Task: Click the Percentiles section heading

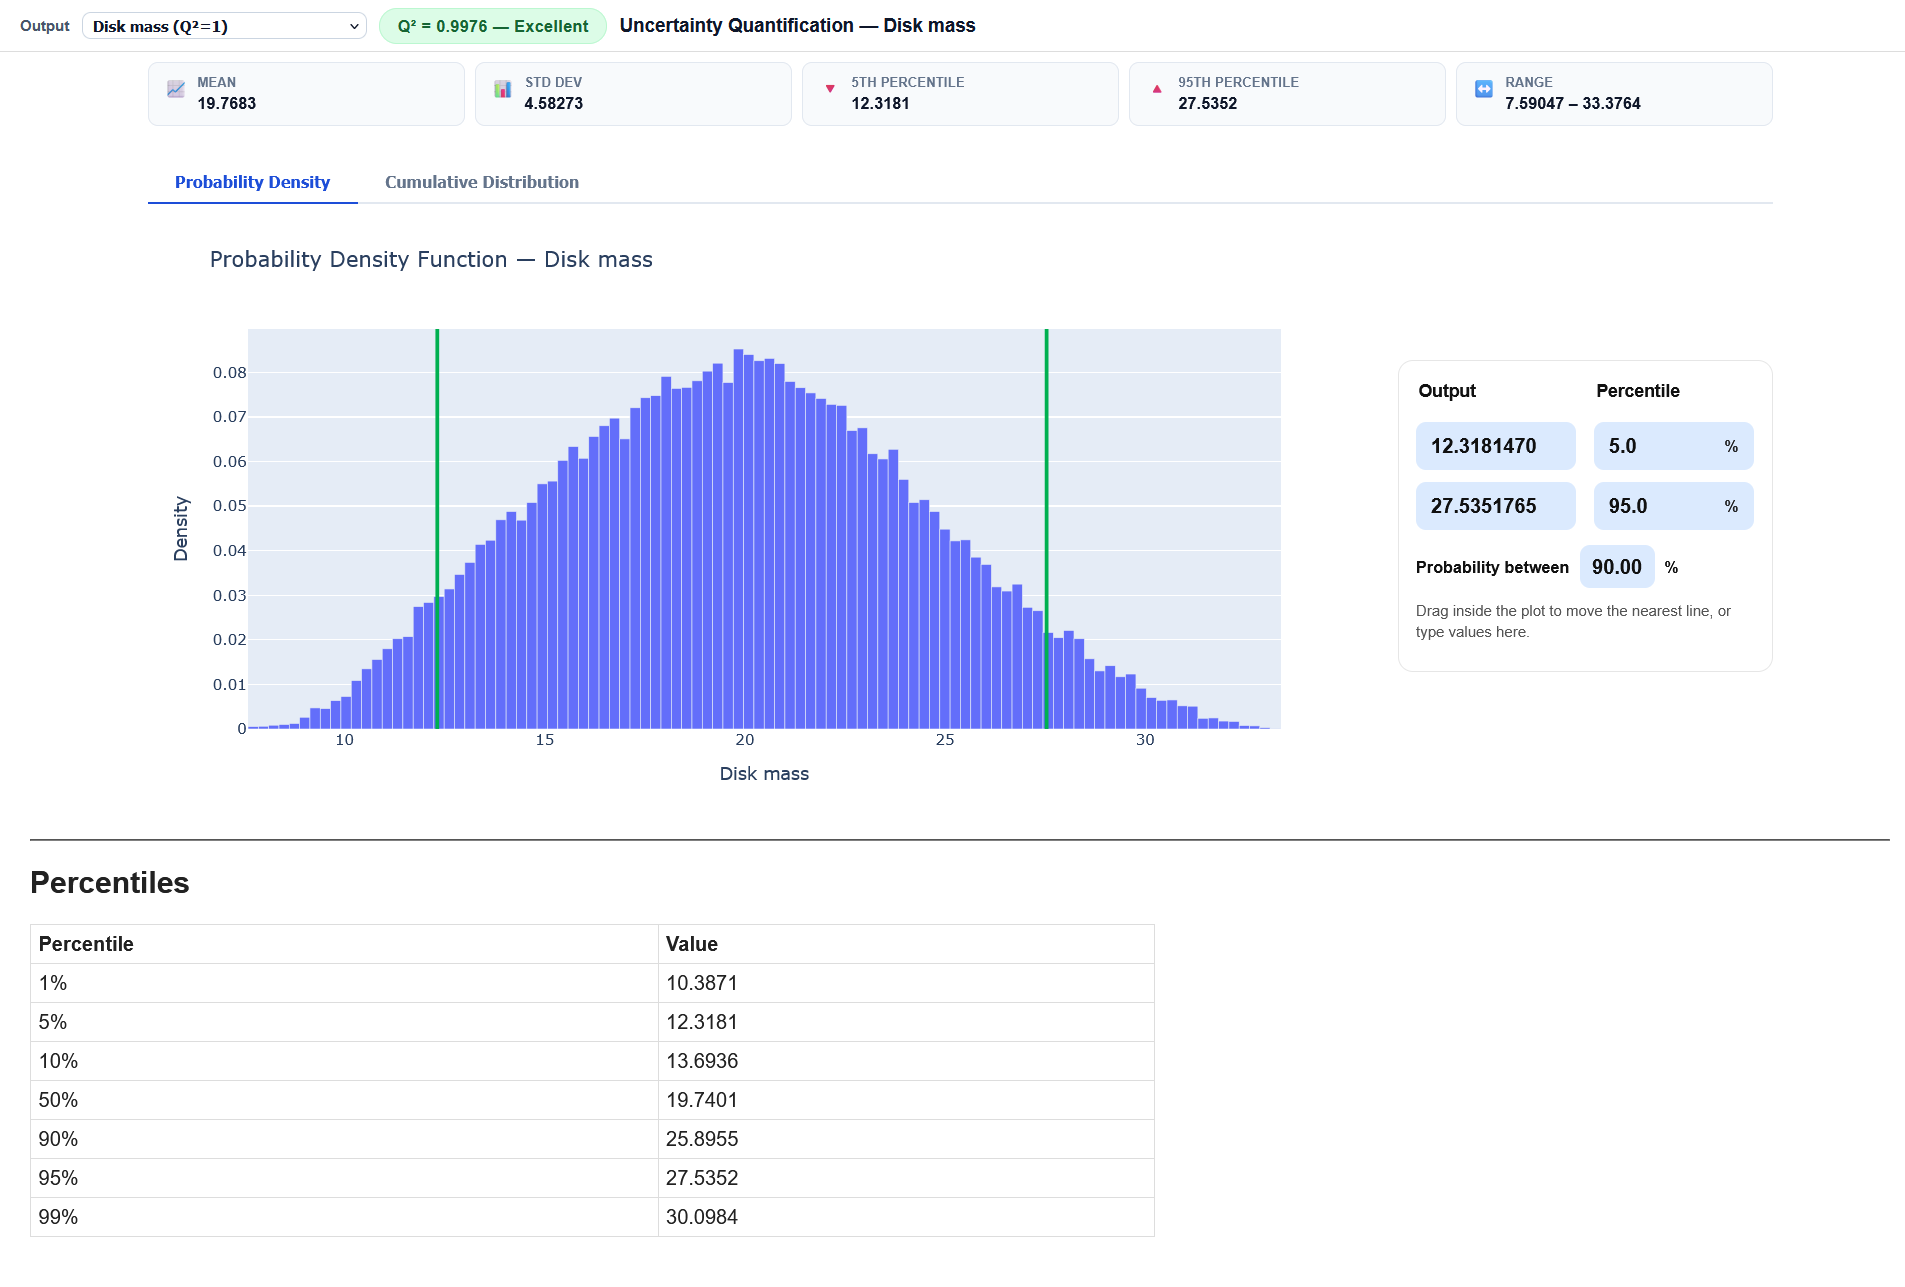Action: click(110, 883)
